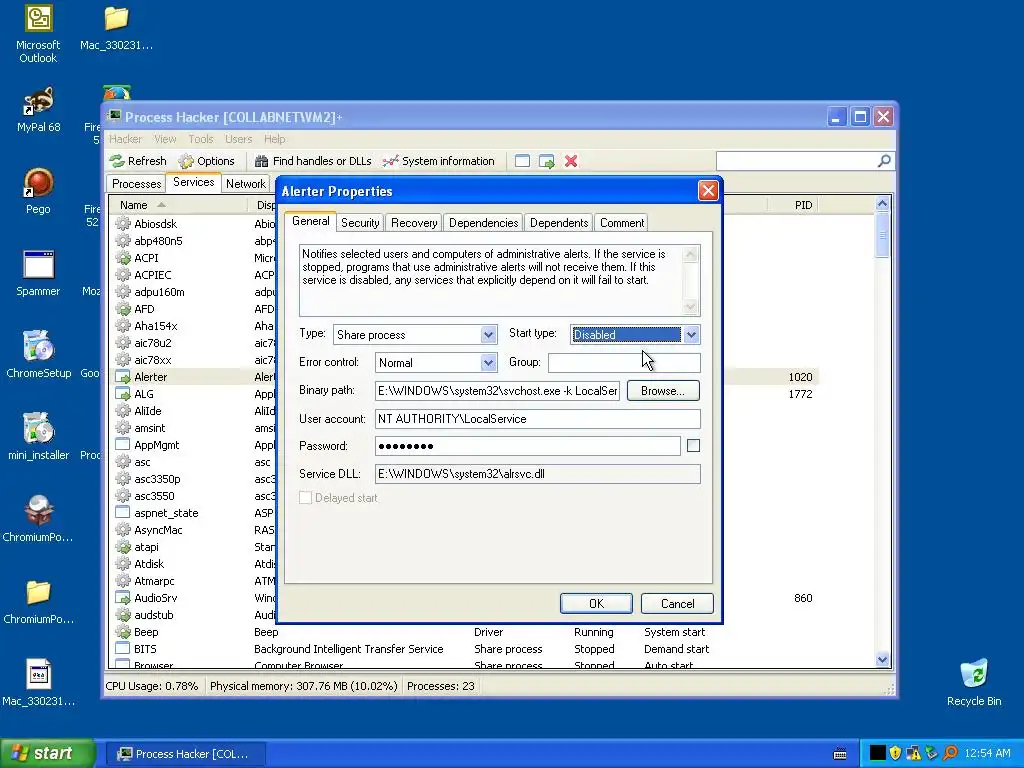This screenshot has height=768, width=1024.
Task: Switch to the Security tab
Action: pyautogui.click(x=360, y=223)
